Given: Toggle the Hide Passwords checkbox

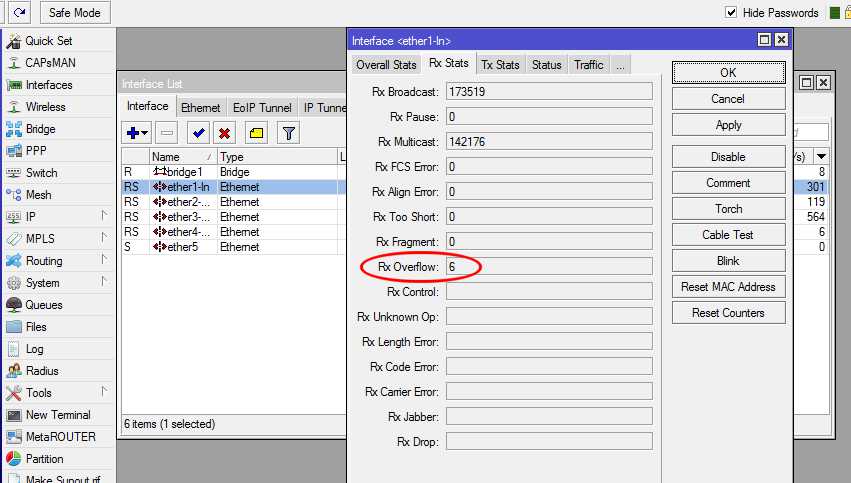Looking at the screenshot, I should point(731,12).
